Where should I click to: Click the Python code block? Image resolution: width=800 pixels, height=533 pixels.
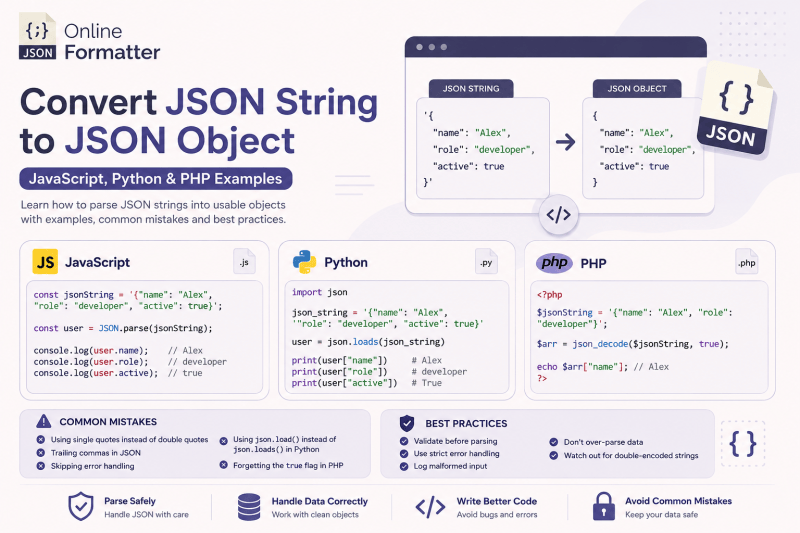click(x=397, y=337)
